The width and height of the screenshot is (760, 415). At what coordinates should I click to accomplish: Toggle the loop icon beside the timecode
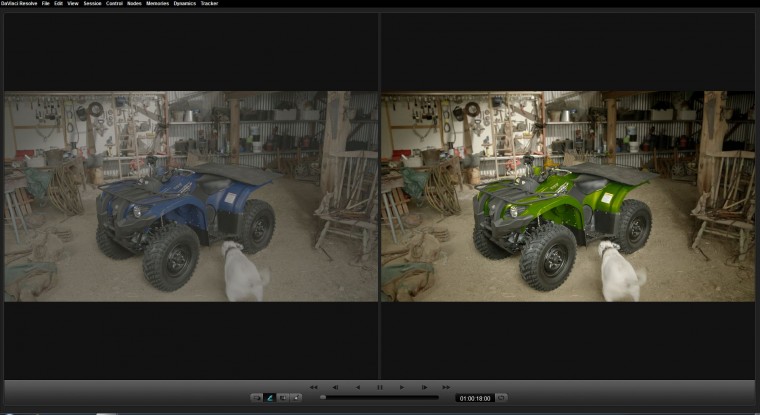pos(501,398)
